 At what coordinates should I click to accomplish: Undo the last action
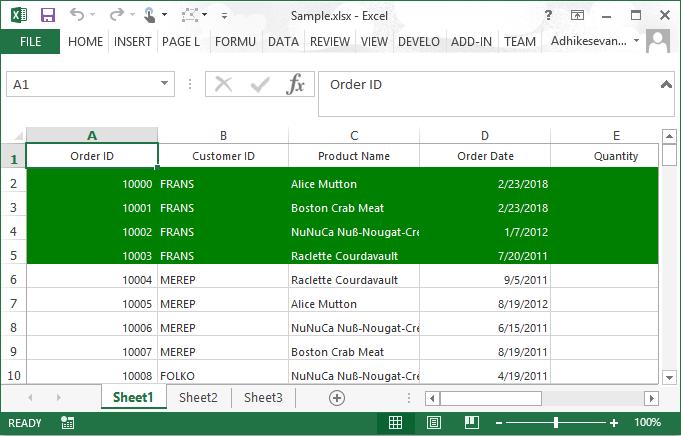tap(77, 15)
